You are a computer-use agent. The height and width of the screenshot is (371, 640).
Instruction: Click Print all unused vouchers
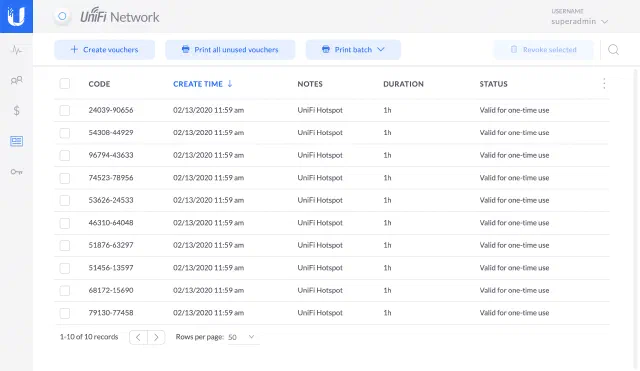tap(230, 50)
